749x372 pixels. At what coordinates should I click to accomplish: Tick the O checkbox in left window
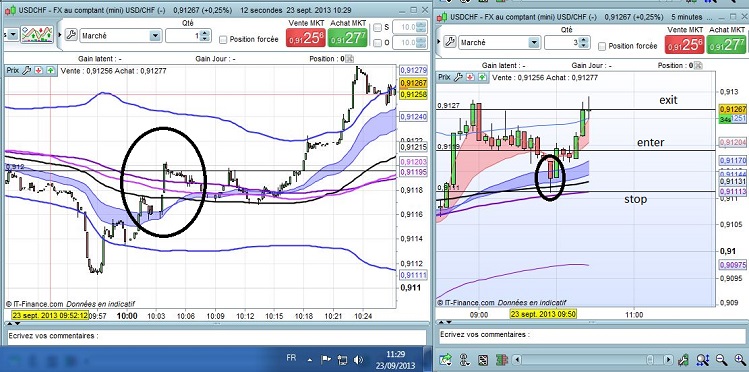point(377,43)
